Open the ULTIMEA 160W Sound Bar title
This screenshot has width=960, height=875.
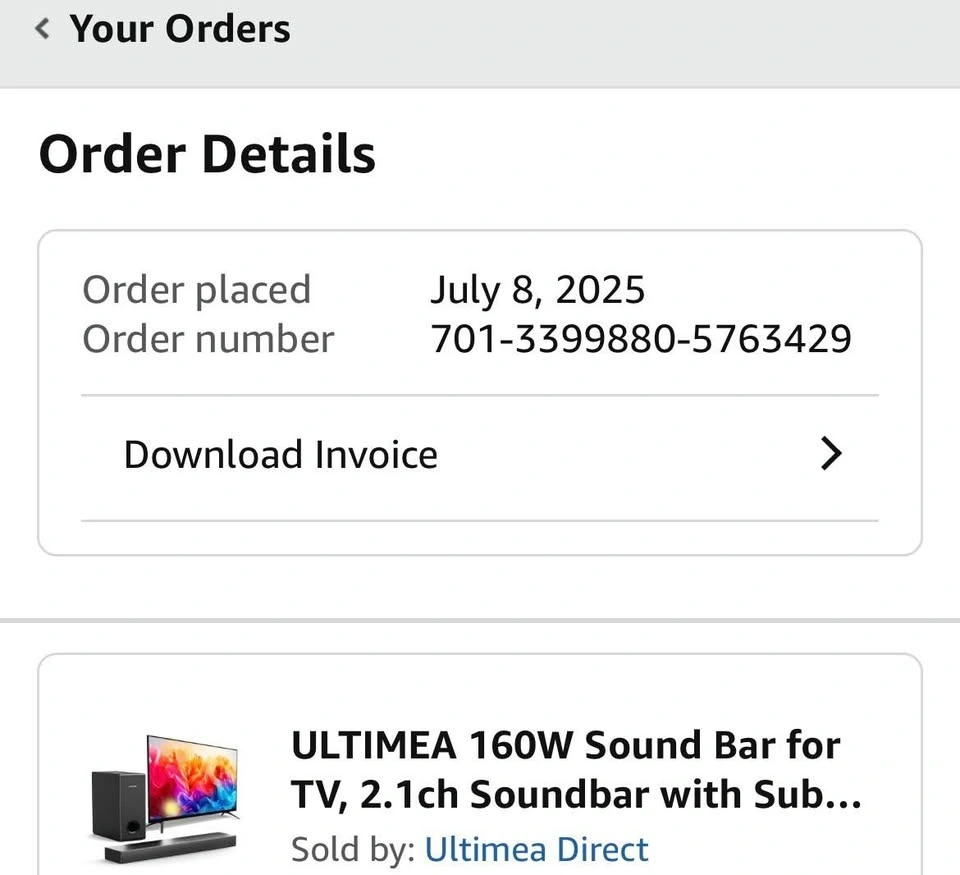pos(565,745)
